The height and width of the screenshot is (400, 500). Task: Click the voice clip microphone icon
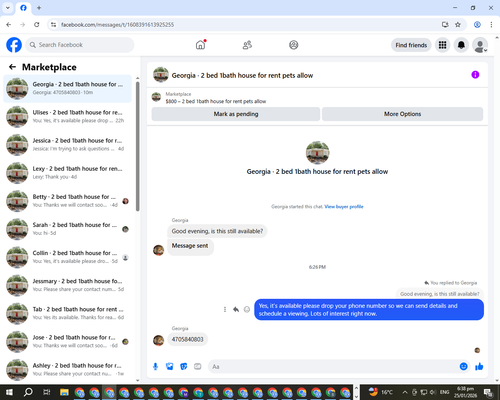155,367
